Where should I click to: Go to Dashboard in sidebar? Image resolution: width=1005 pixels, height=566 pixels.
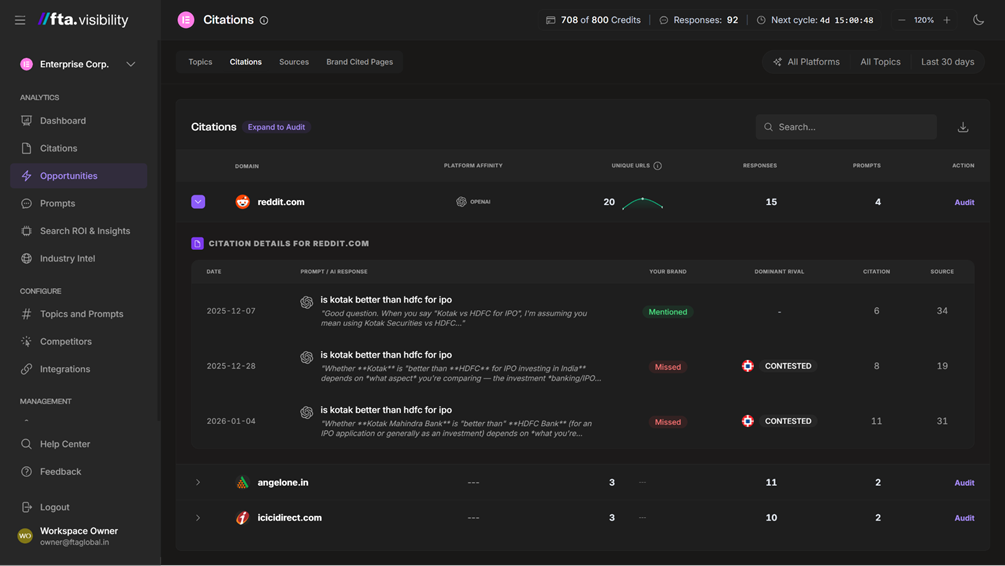[79, 121]
